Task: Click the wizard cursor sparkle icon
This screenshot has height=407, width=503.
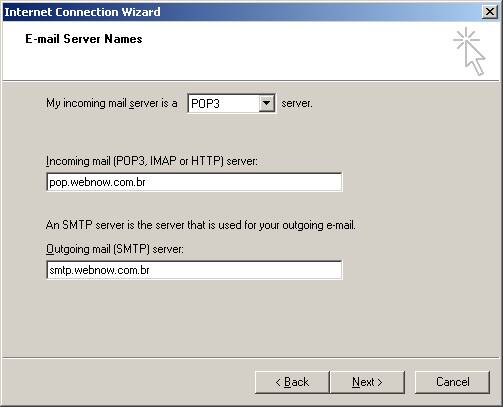Action: (x=469, y=51)
